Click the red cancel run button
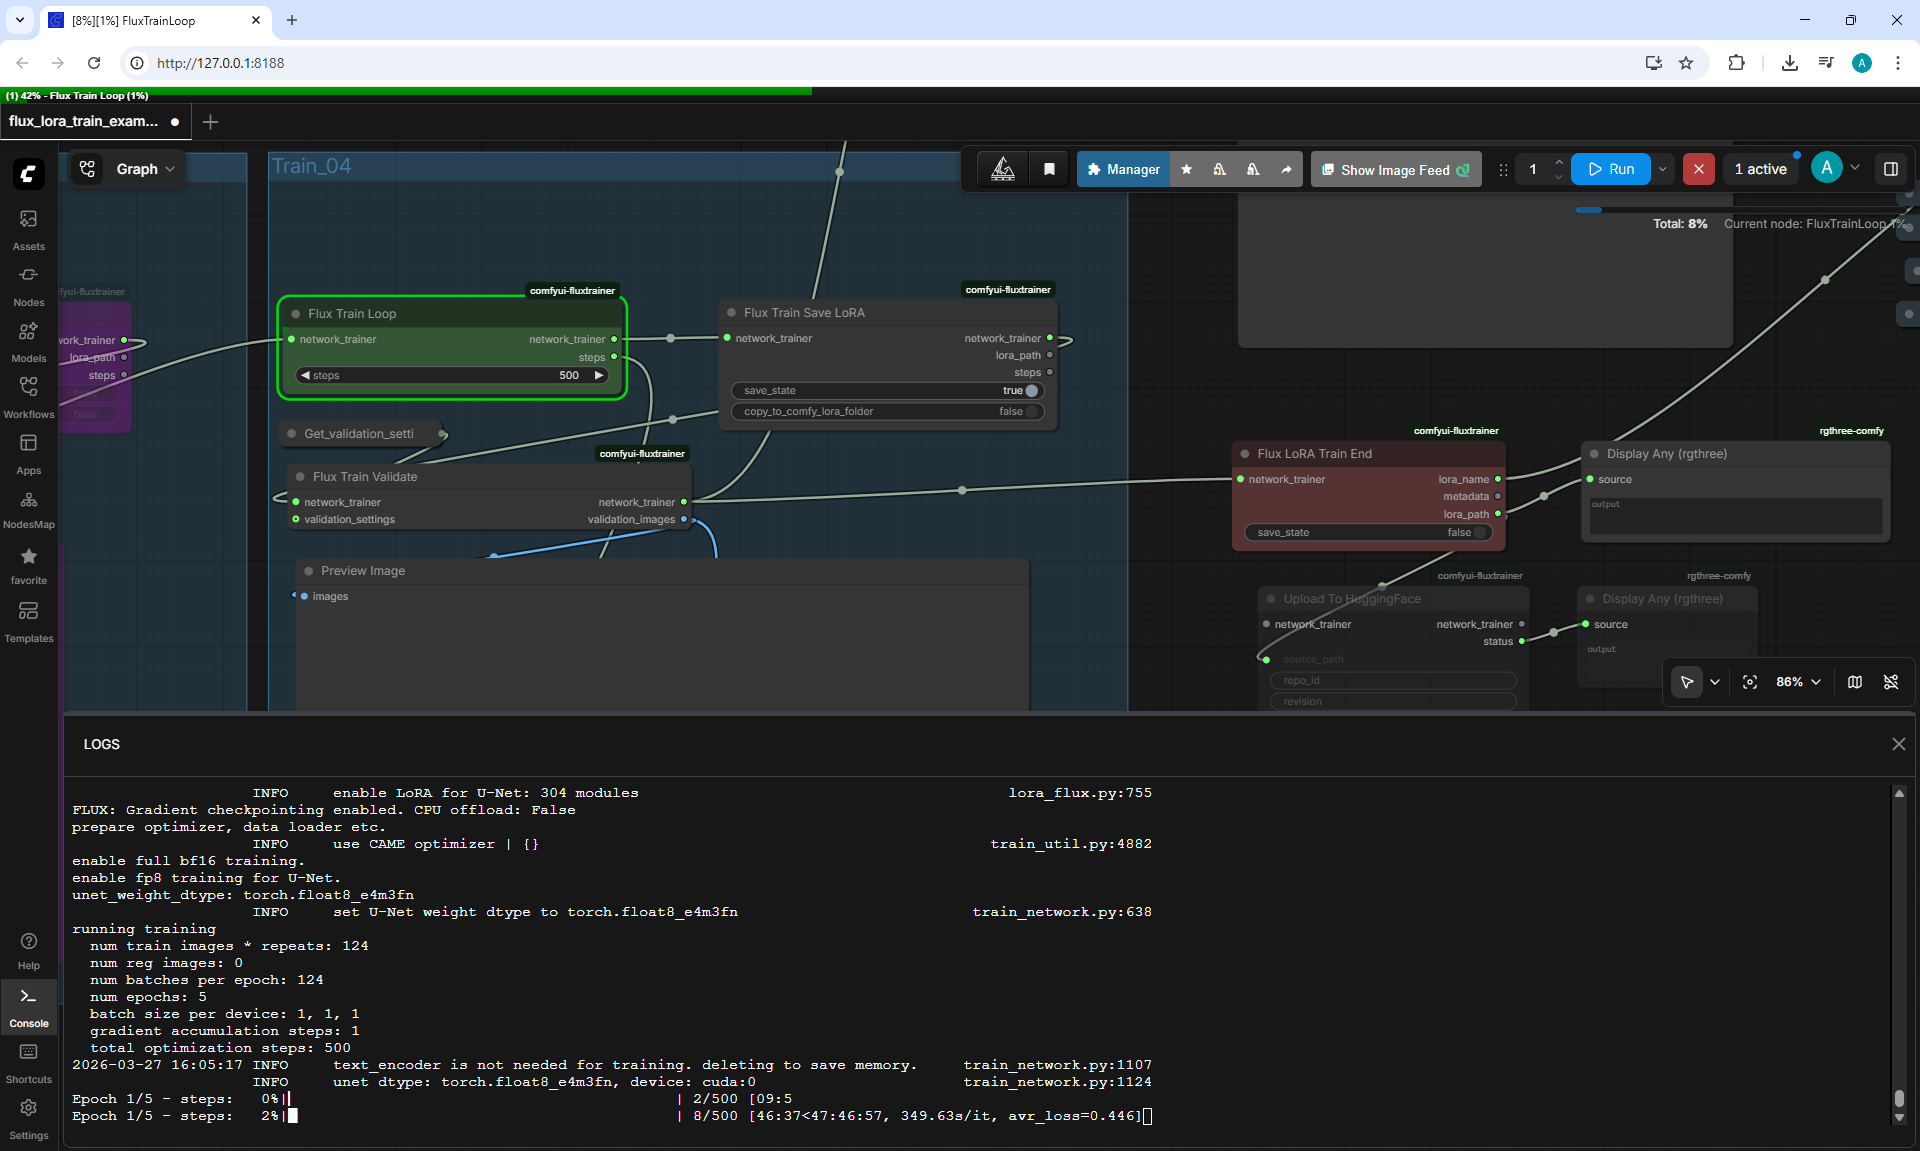The image size is (1920, 1151). tap(1698, 169)
